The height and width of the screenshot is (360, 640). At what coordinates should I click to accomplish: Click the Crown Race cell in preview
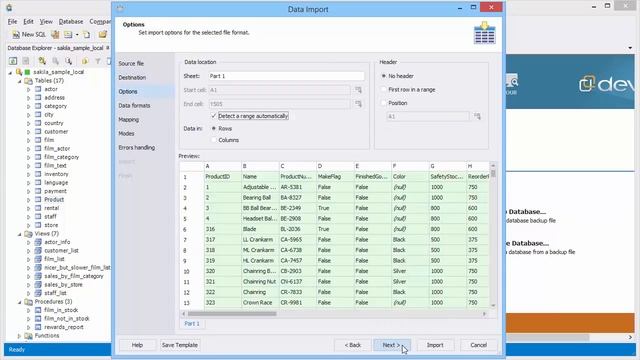260,303
